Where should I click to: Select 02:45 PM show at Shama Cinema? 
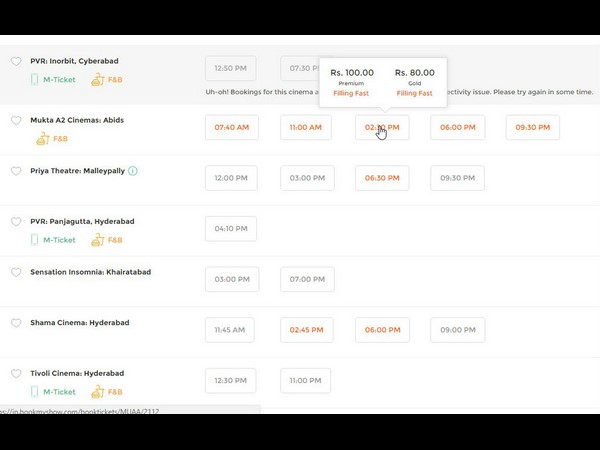pos(307,330)
